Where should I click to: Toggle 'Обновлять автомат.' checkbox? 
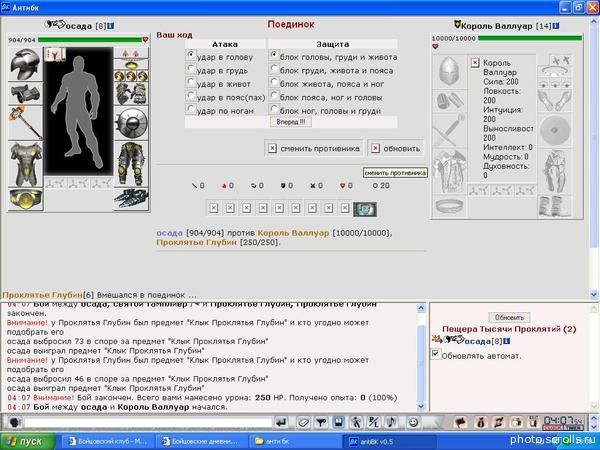pyautogui.click(x=436, y=354)
